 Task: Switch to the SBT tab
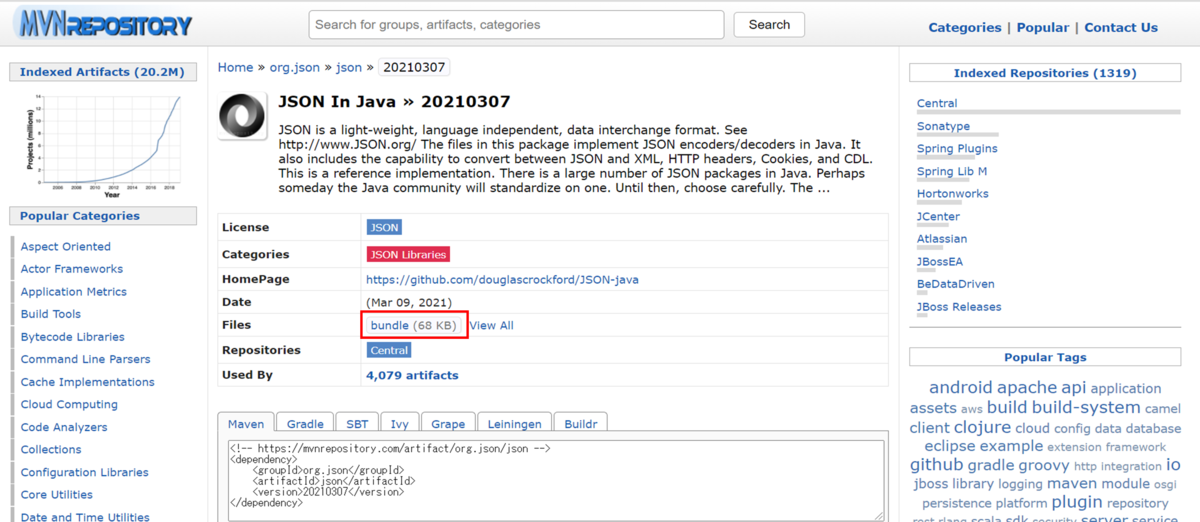click(355, 423)
